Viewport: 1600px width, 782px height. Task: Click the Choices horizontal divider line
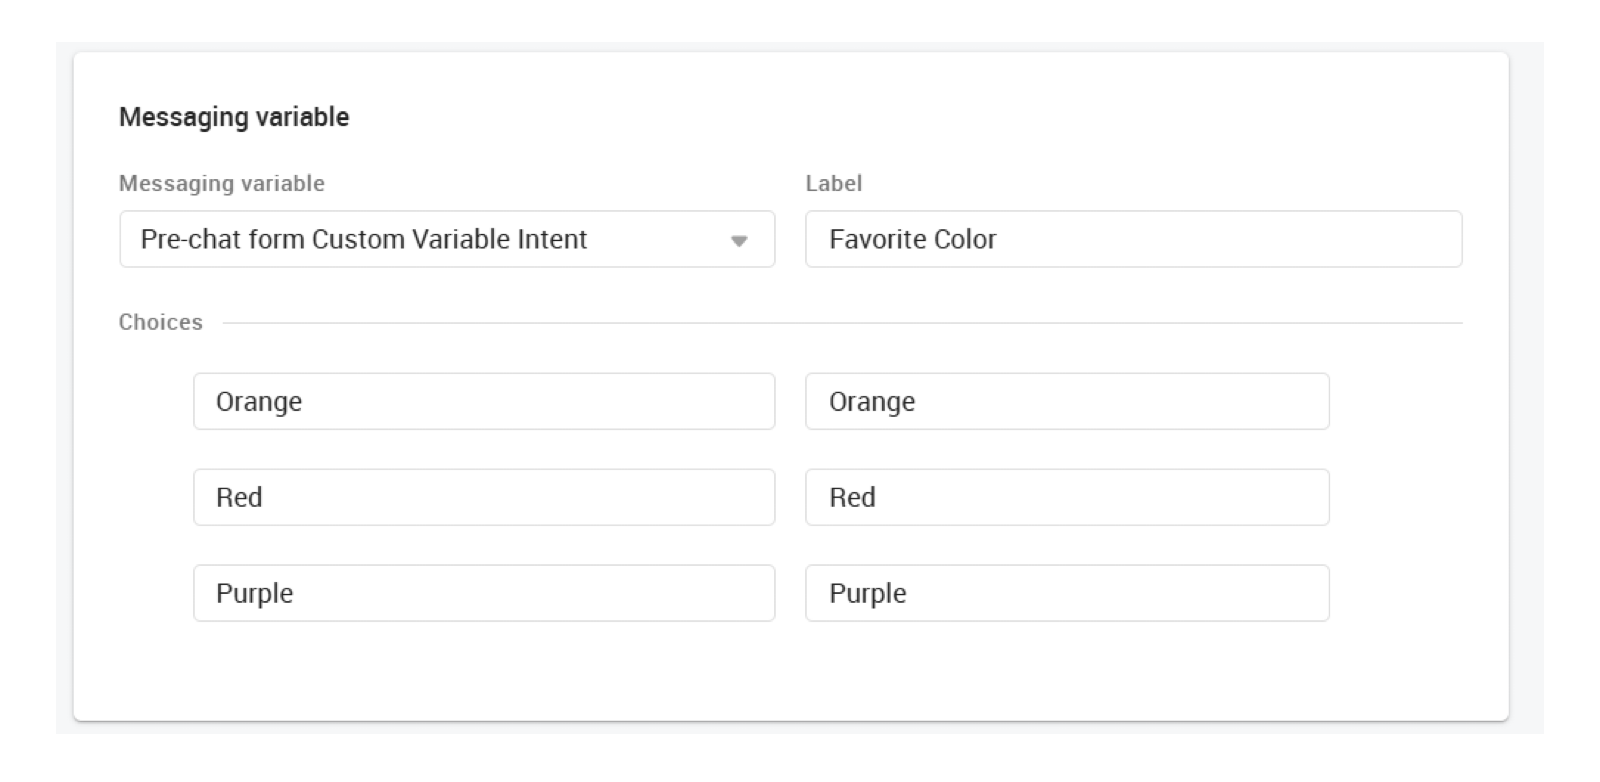point(840,323)
